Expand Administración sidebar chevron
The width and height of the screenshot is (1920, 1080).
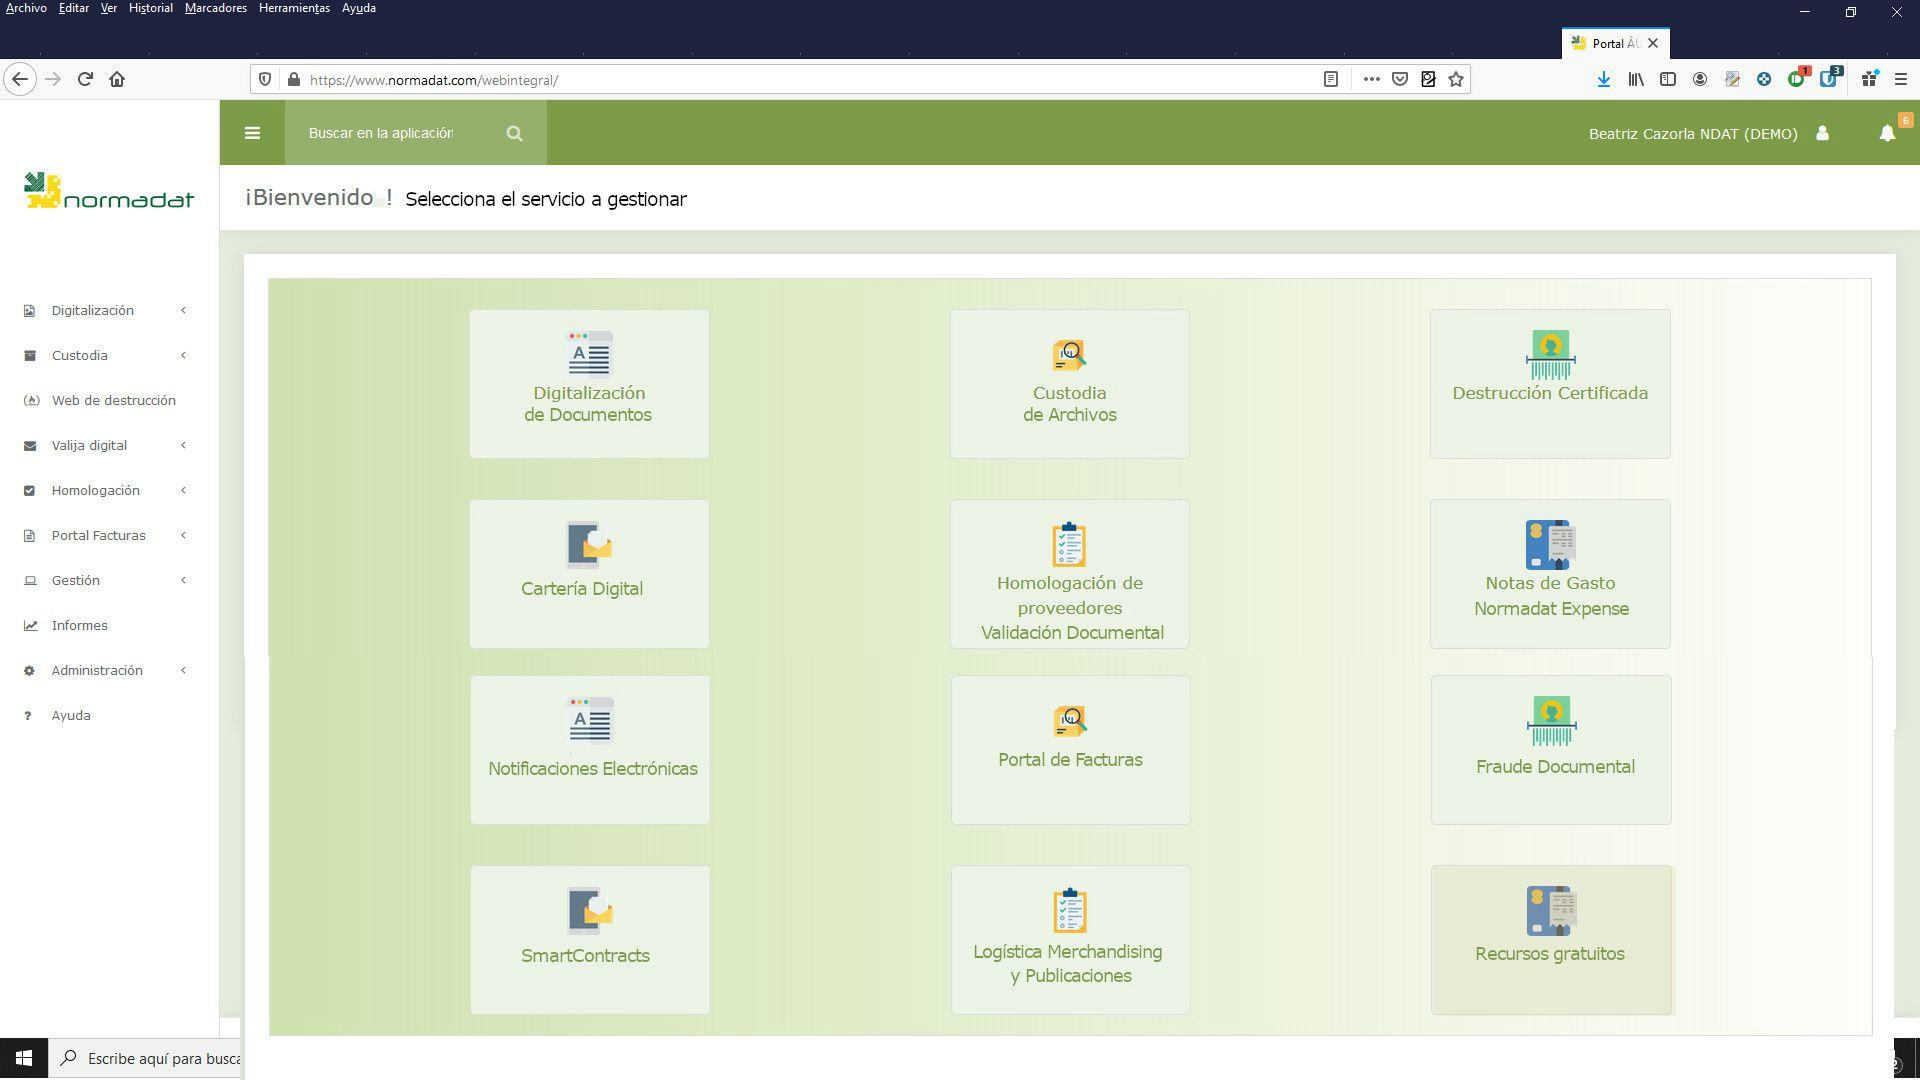(x=183, y=670)
